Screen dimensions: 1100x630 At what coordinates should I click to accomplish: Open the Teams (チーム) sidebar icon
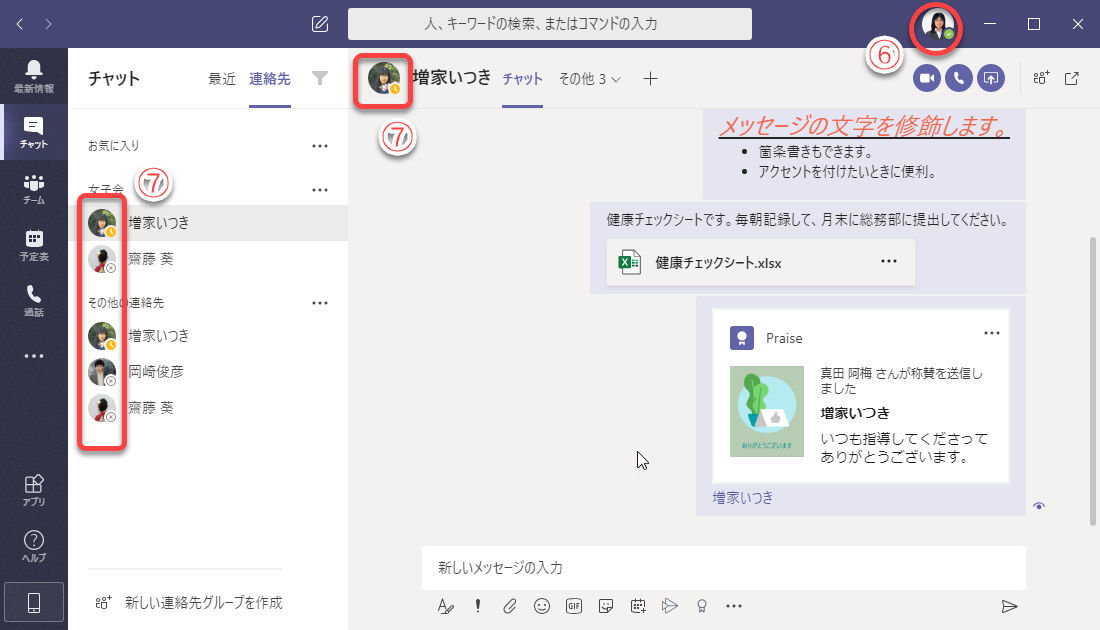(x=34, y=189)
